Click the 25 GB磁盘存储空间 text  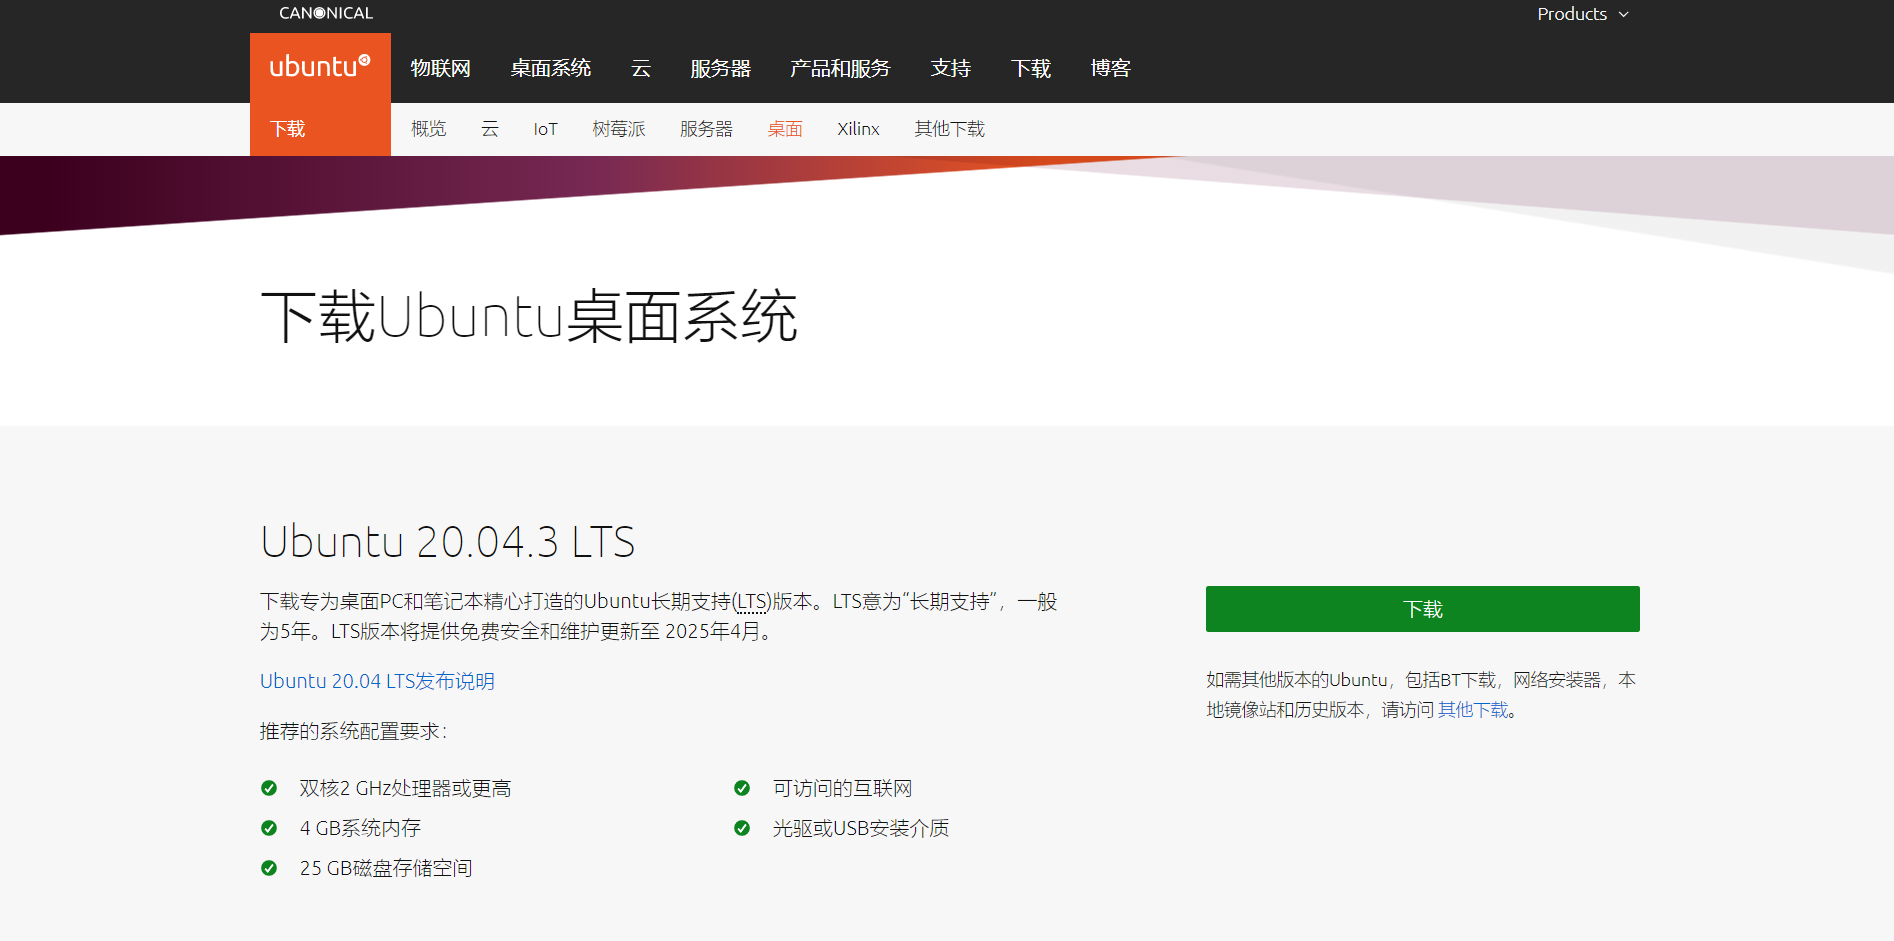(386, 868)
